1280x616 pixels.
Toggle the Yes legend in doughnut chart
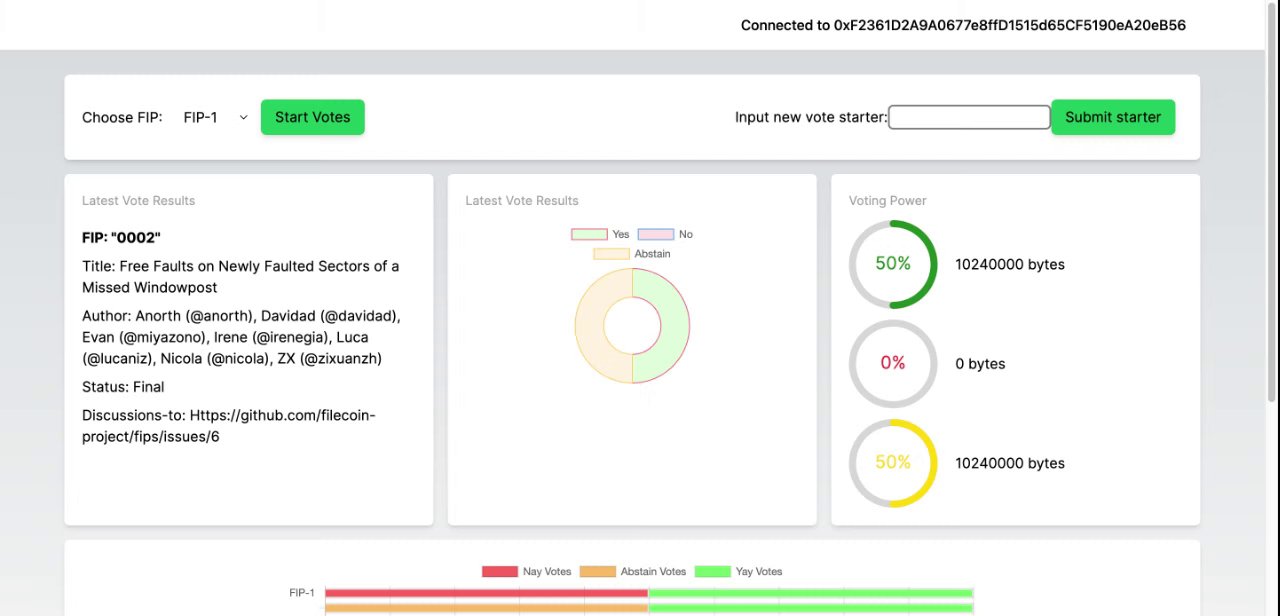589,234
